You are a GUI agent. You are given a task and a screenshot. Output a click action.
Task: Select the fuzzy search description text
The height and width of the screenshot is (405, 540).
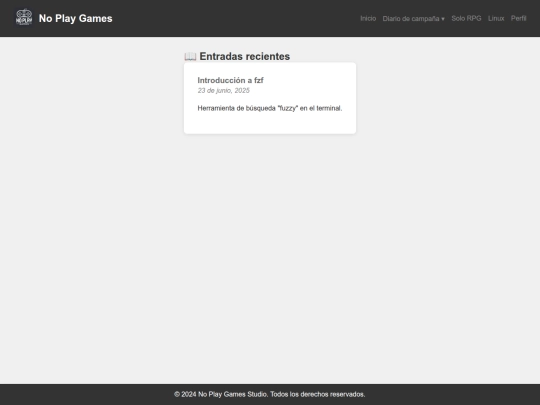click(270, 108)
